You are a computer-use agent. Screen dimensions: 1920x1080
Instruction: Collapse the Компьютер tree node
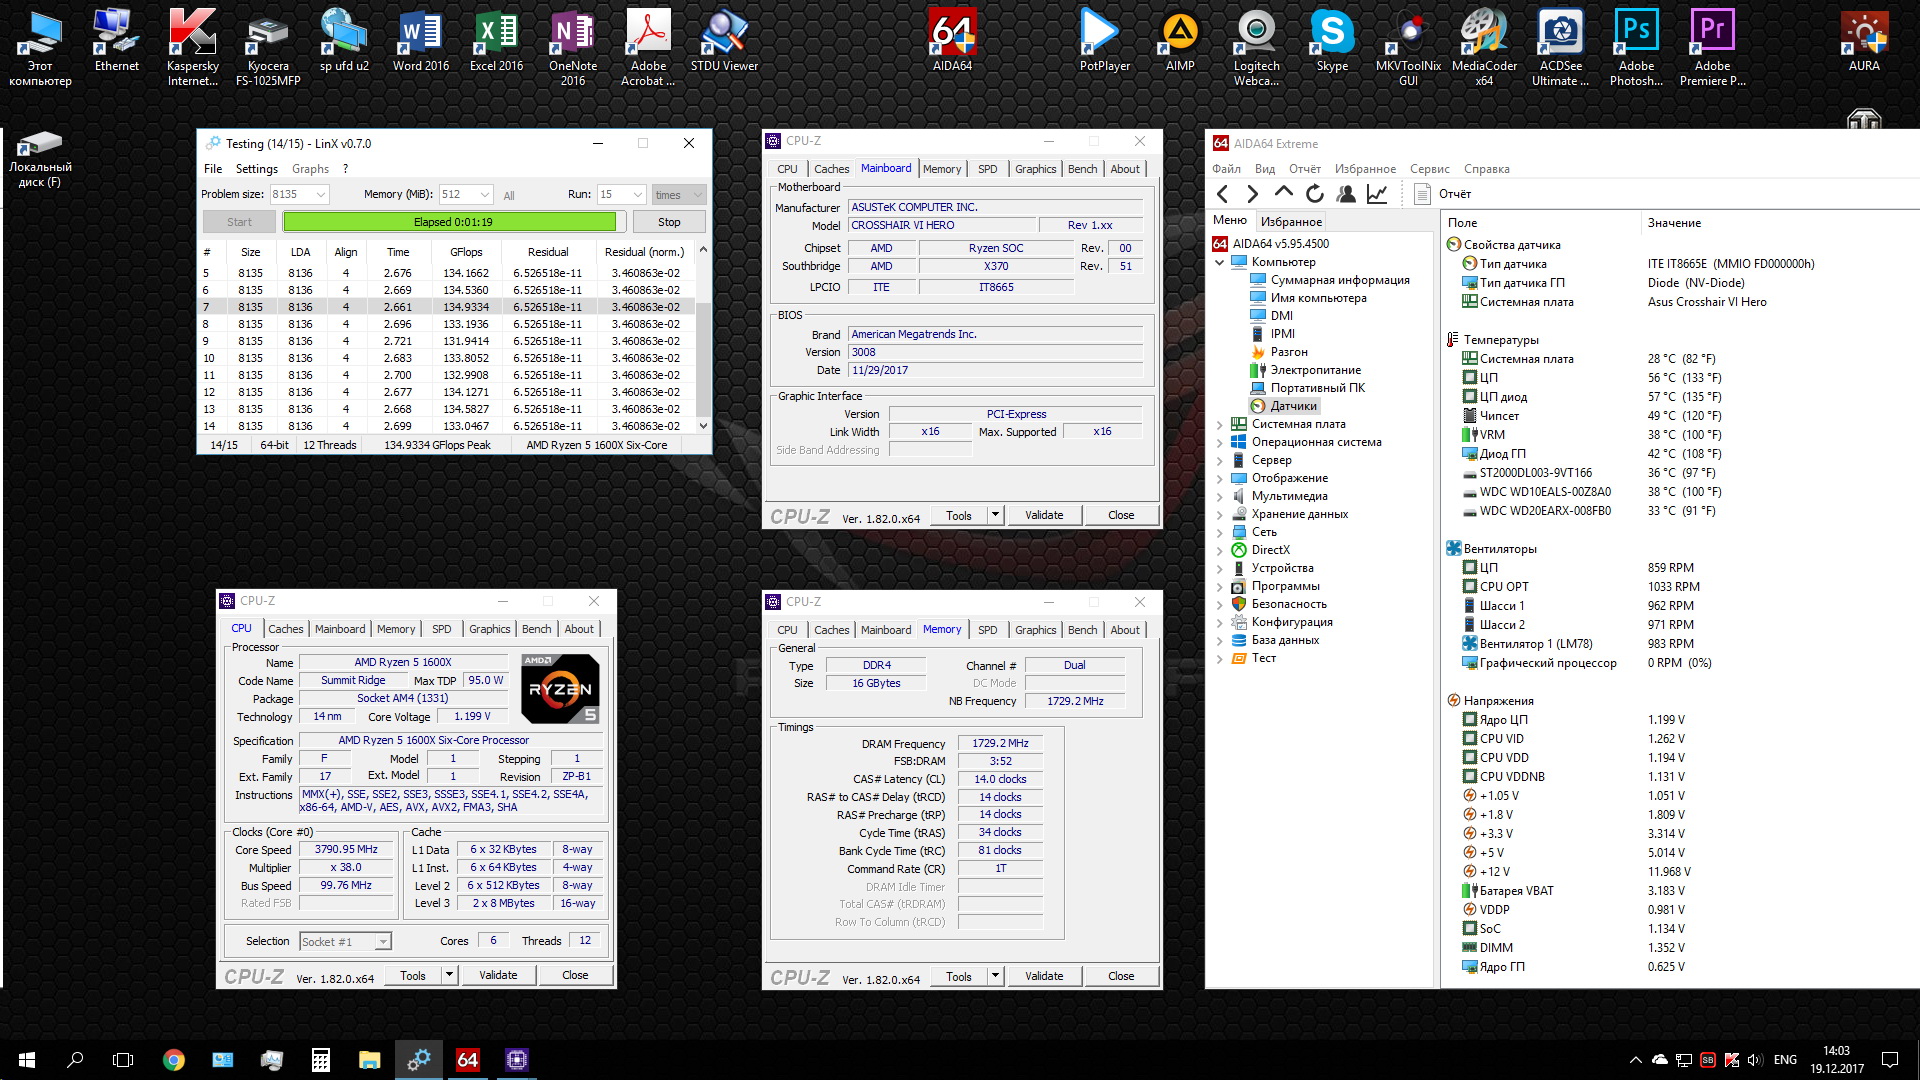click(x=1220, y=262)
